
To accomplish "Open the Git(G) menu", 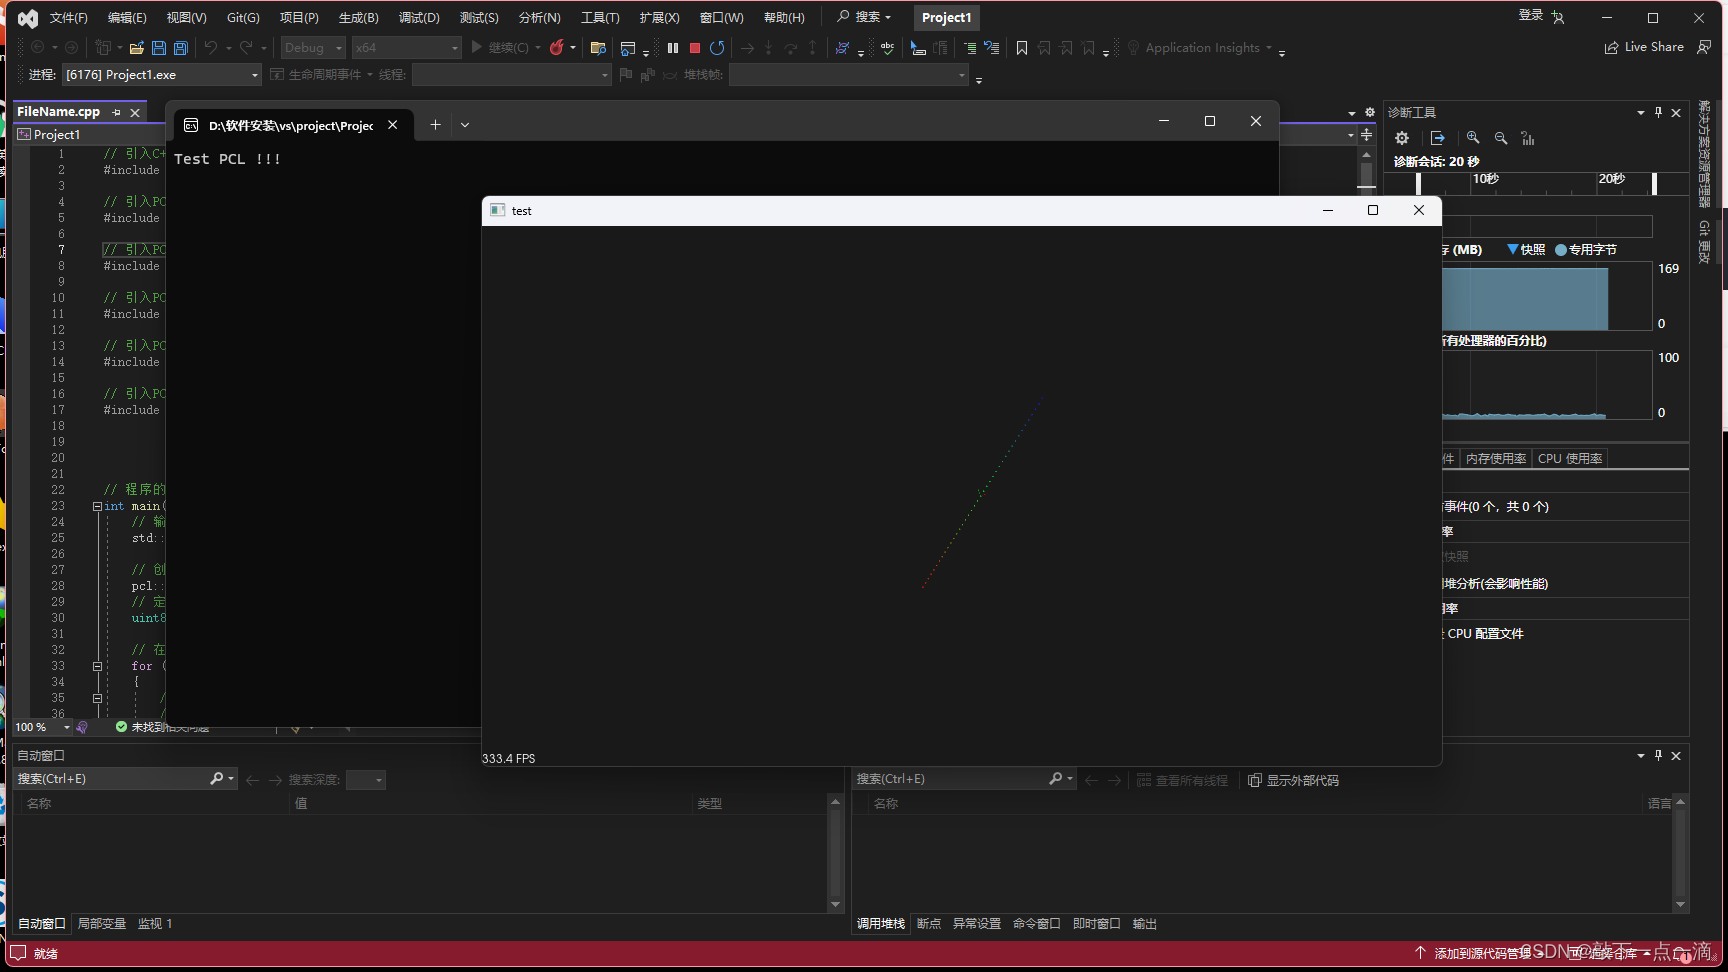I will [243, 18].
